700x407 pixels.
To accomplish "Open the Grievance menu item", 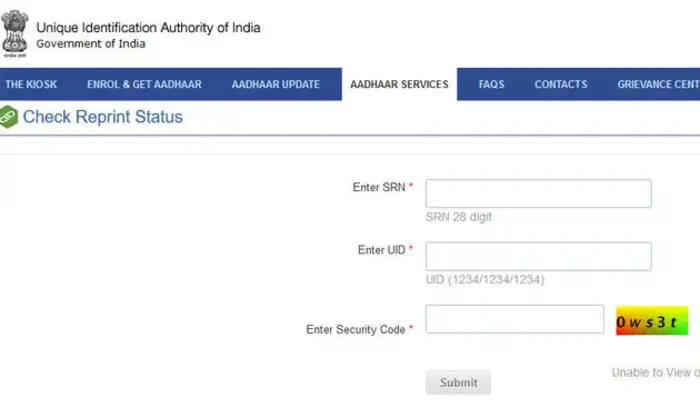I will [658, 85].
